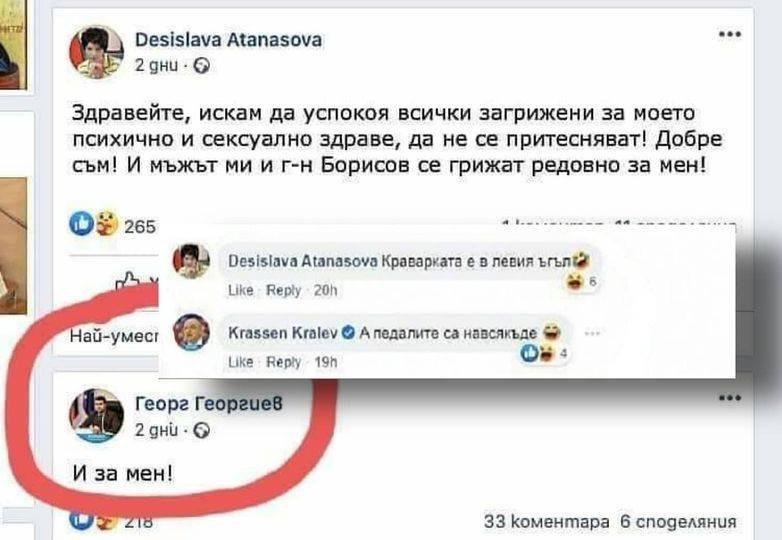Open the 6 споделяния shares link
Screen dimensions: 782x540
point(678,522)
